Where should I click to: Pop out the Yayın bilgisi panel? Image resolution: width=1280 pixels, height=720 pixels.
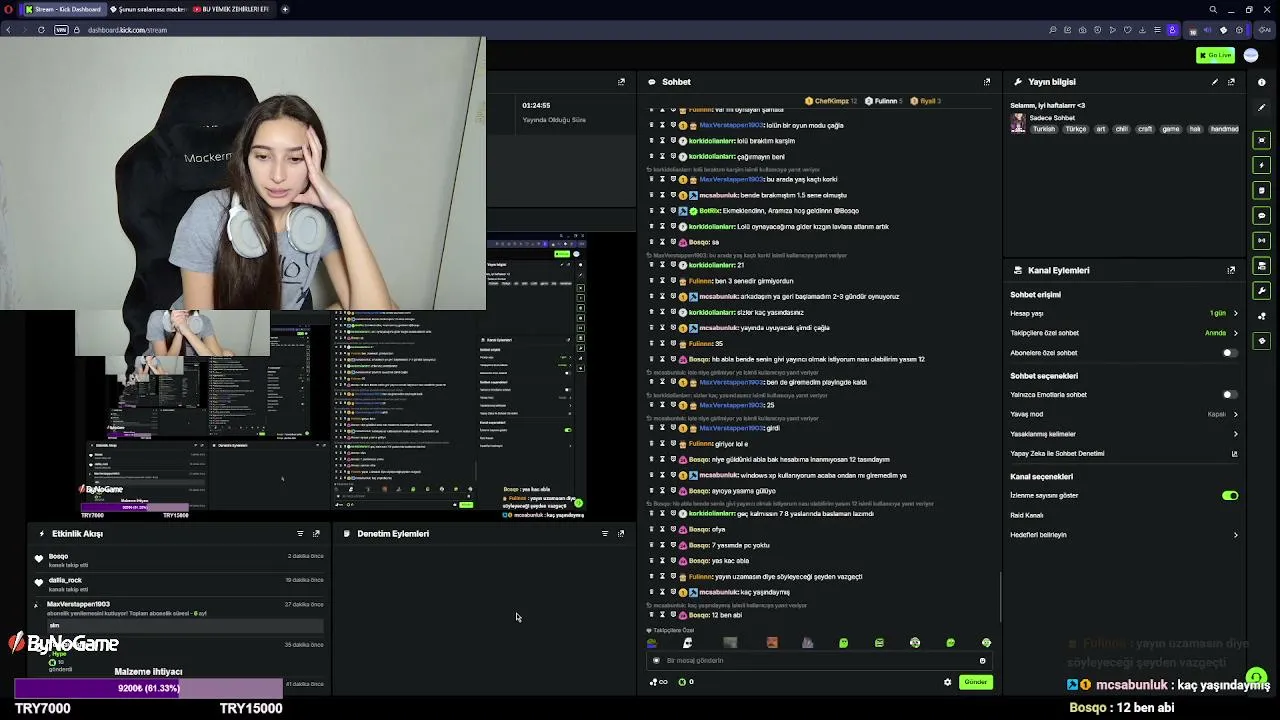point(1231,82)
